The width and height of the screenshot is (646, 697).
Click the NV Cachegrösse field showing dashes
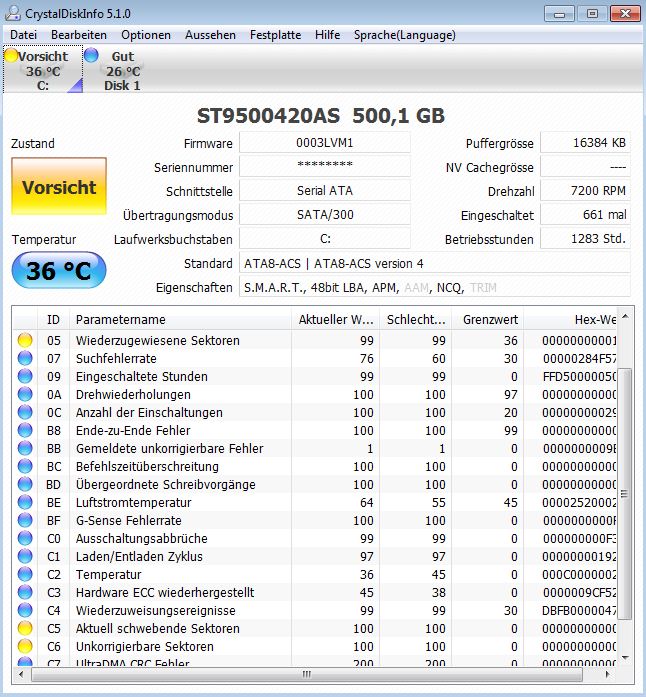point(585,167)
